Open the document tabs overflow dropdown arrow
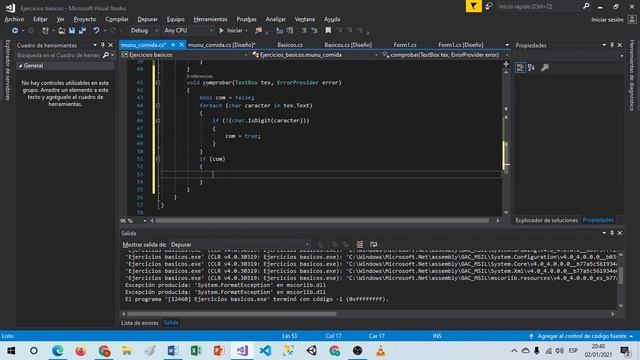Viewport: 640px width, 360px height. [x=507, y=45]
